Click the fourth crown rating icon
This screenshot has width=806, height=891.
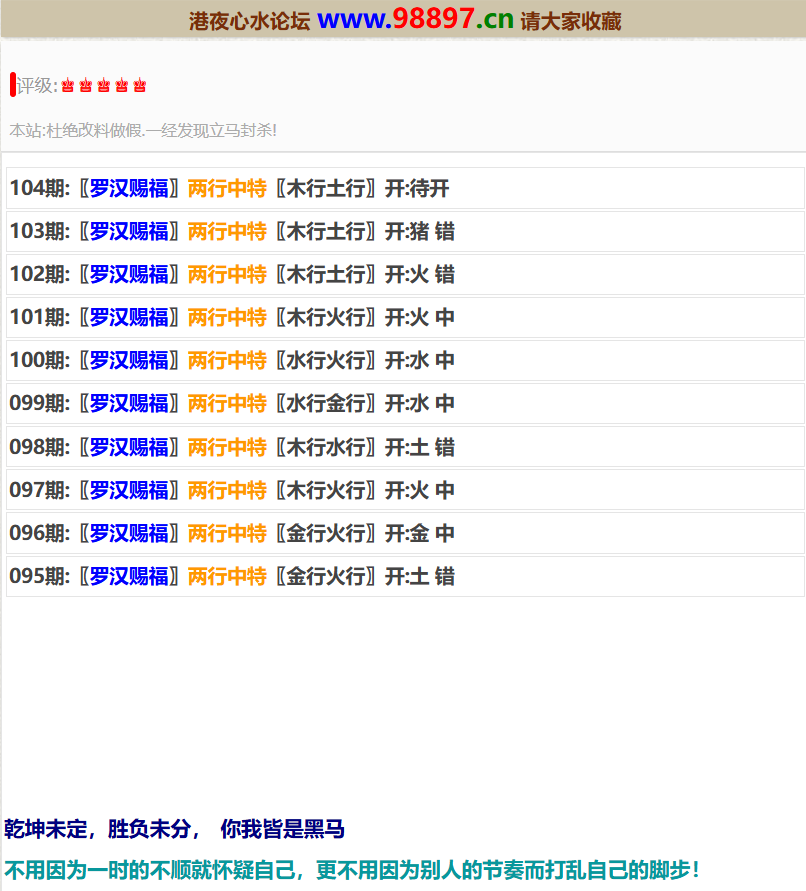tap(122, 86)
